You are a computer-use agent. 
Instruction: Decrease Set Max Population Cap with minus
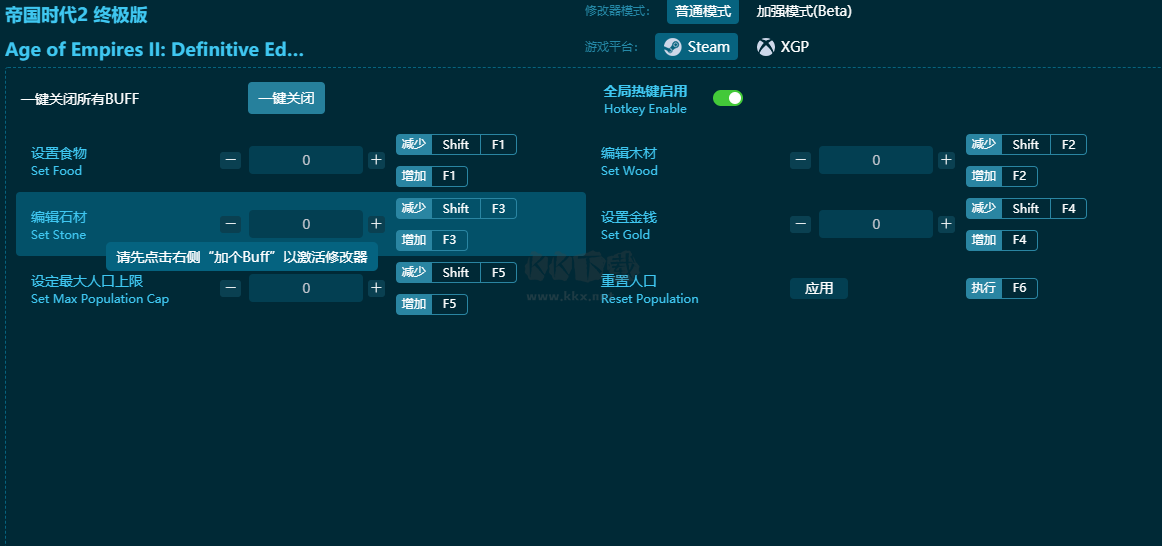[230, 288]
